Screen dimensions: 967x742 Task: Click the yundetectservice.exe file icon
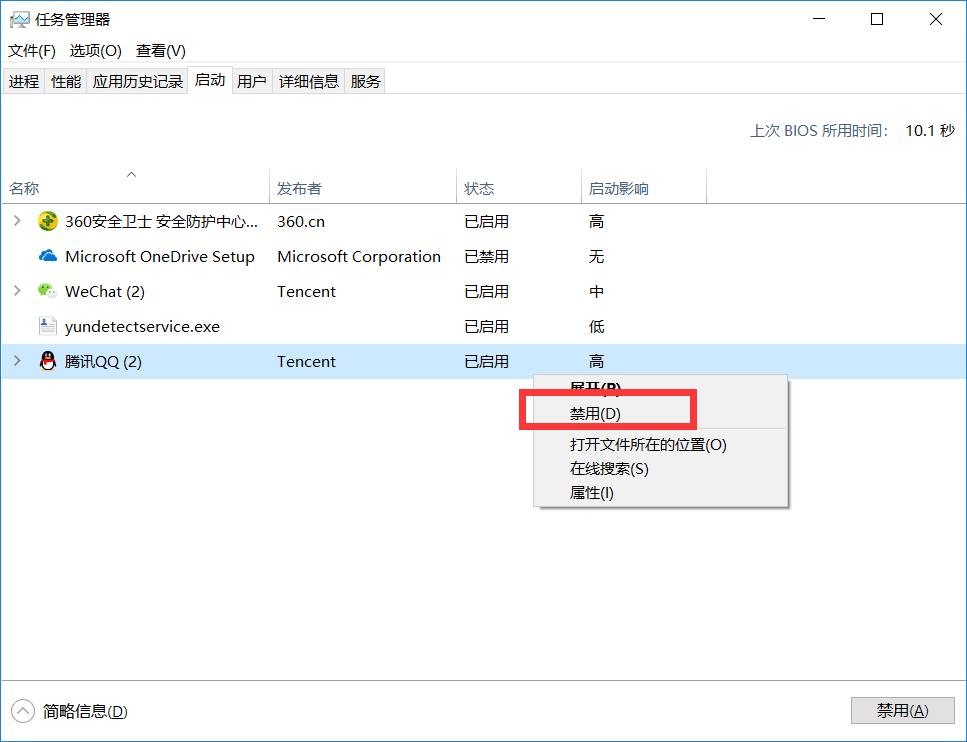pos(48,326)
